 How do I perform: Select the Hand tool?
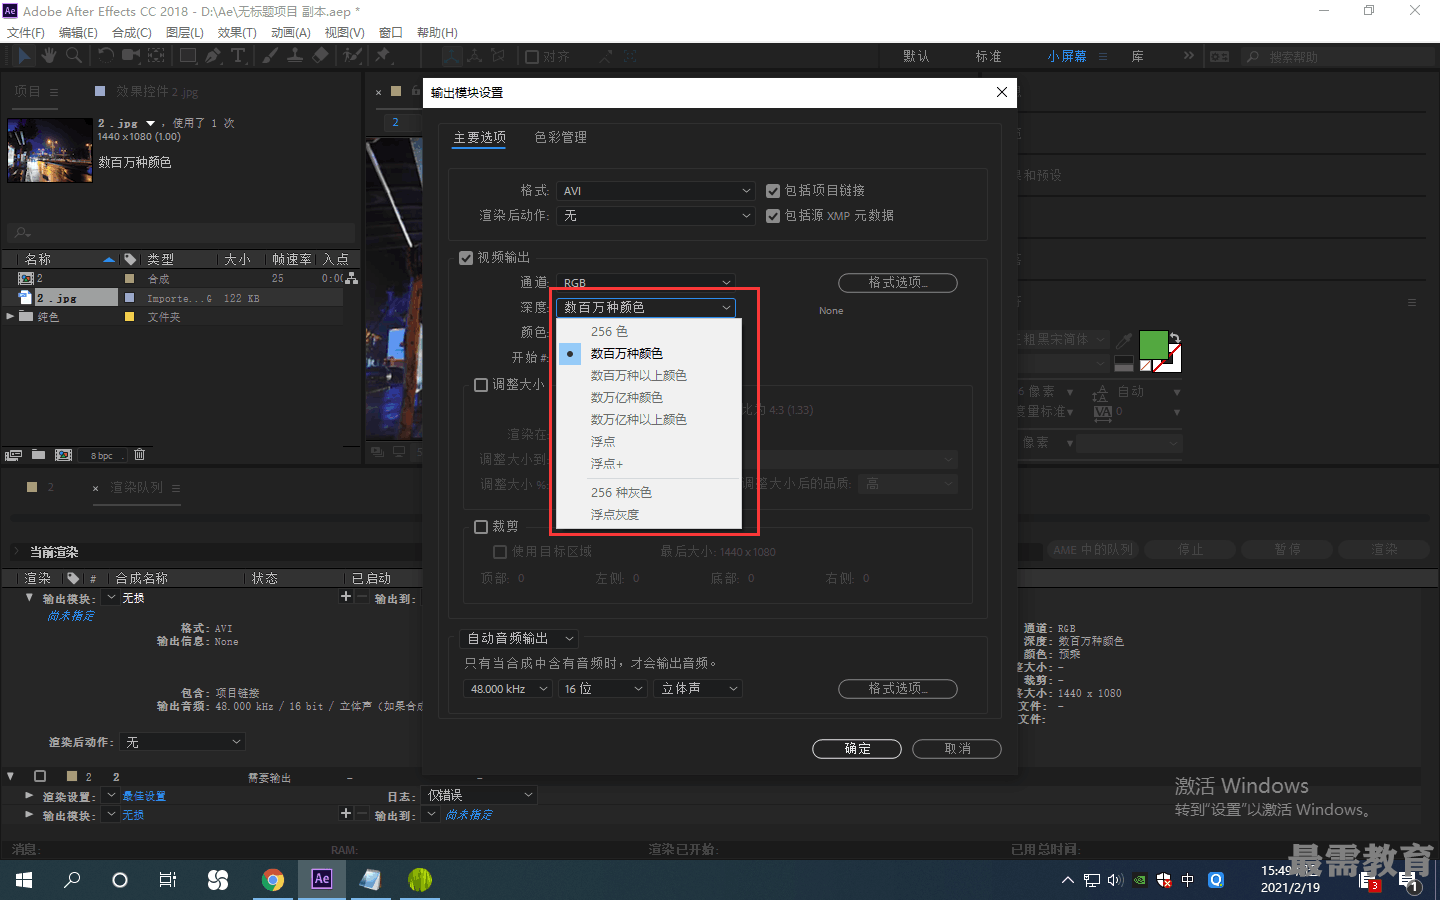coord(48,56)
